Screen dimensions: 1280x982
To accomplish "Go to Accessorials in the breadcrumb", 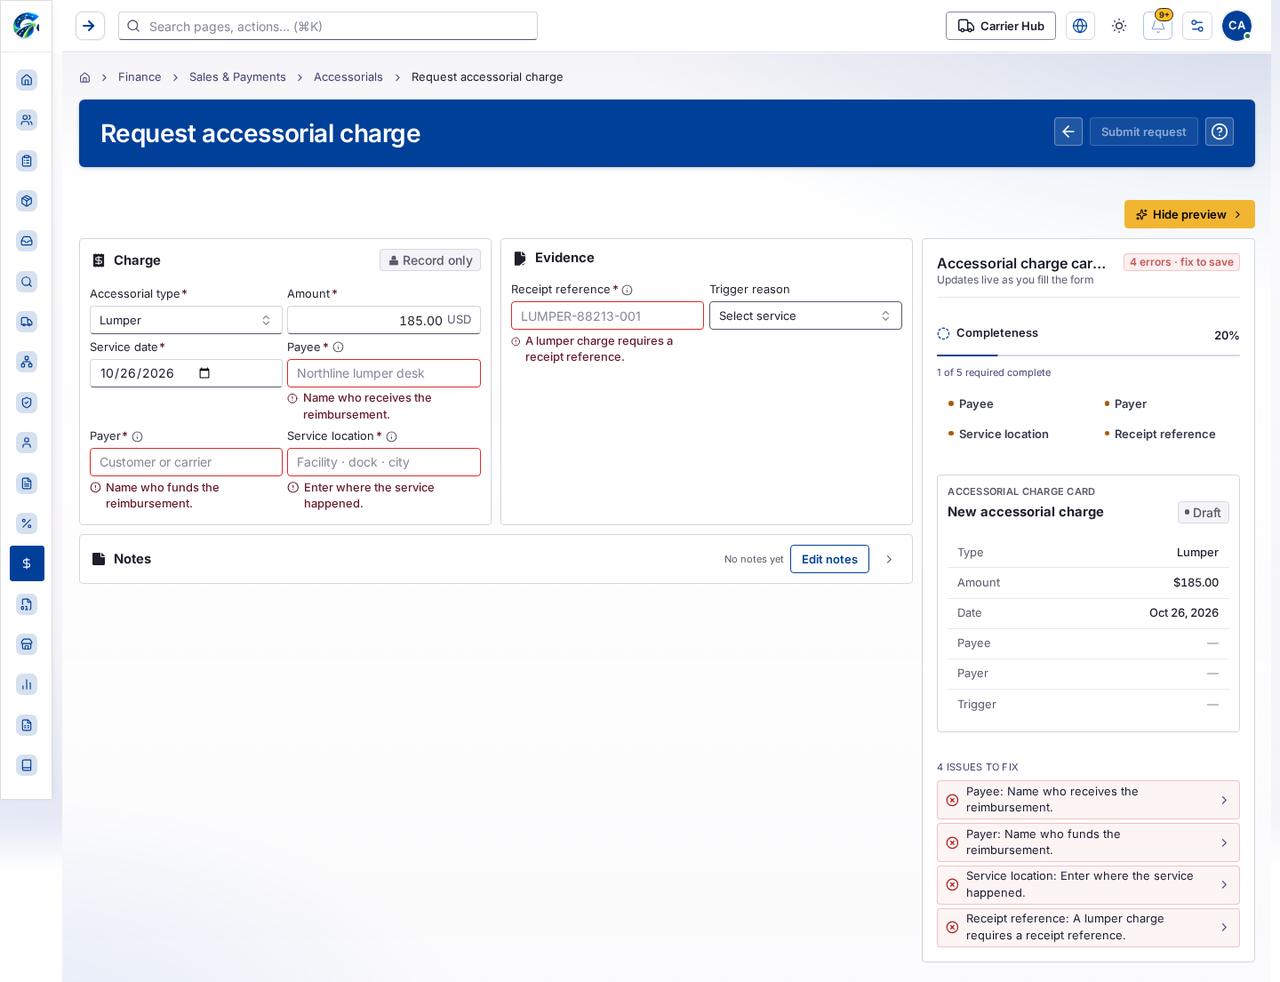I will 348,77.
